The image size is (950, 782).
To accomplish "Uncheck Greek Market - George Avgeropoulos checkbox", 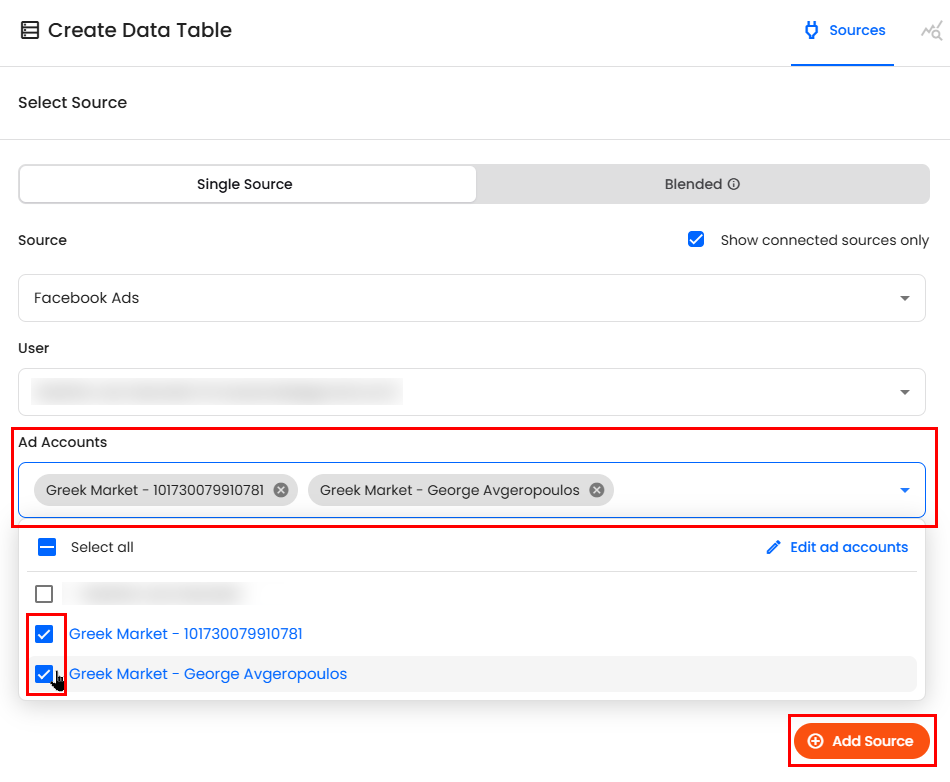I will [x=44, y=674].
